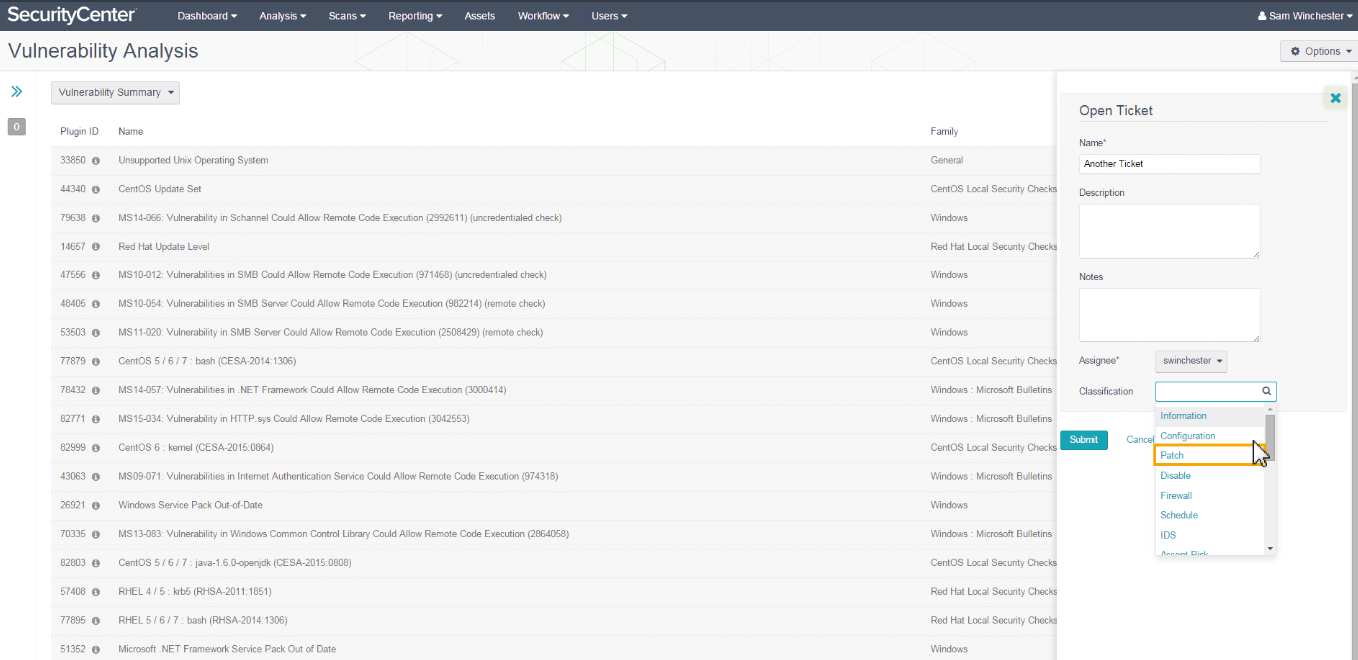Open info icon next to plugin 48405

coord(96,304)
